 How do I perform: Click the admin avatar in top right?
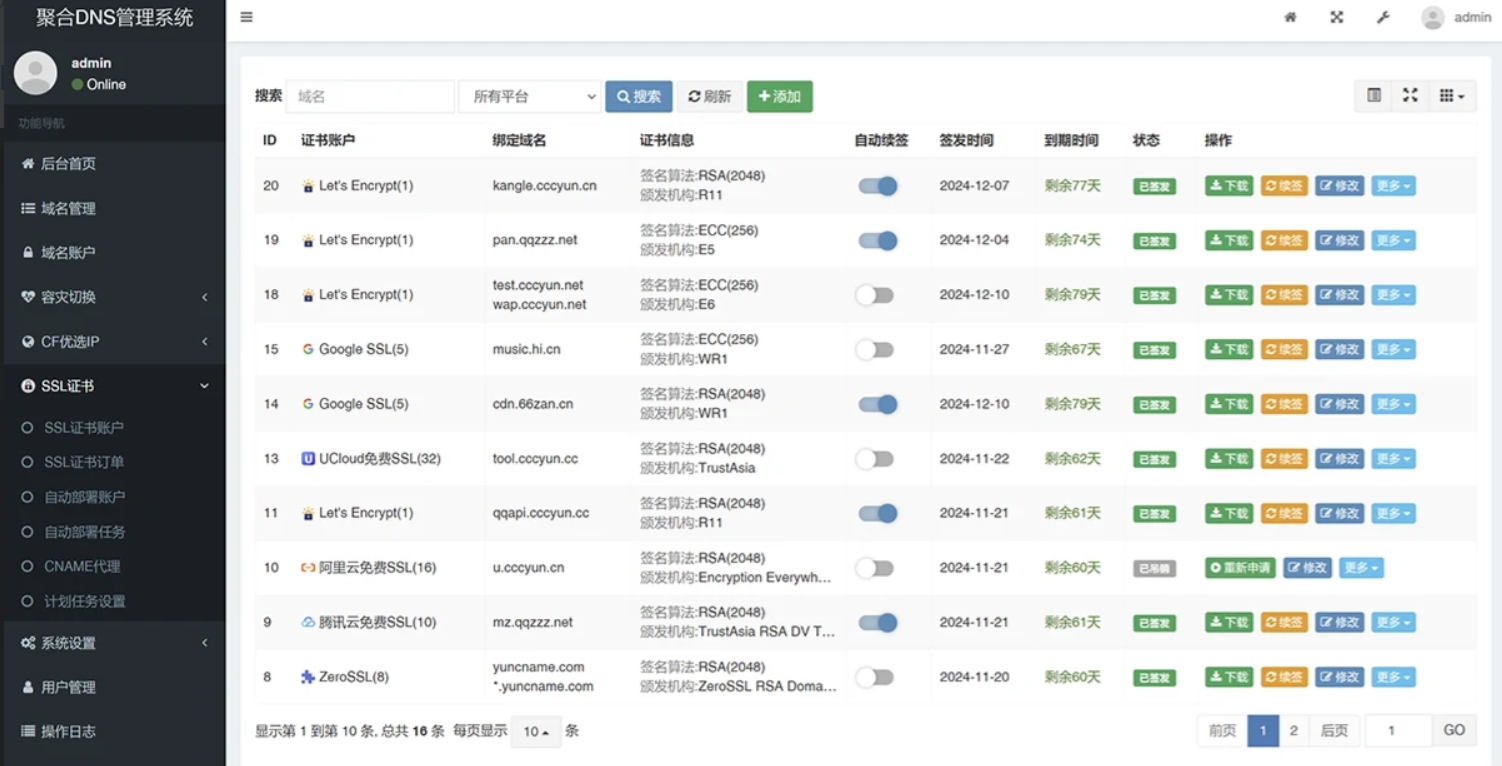pyautogui.click(x=1432, y=18)
